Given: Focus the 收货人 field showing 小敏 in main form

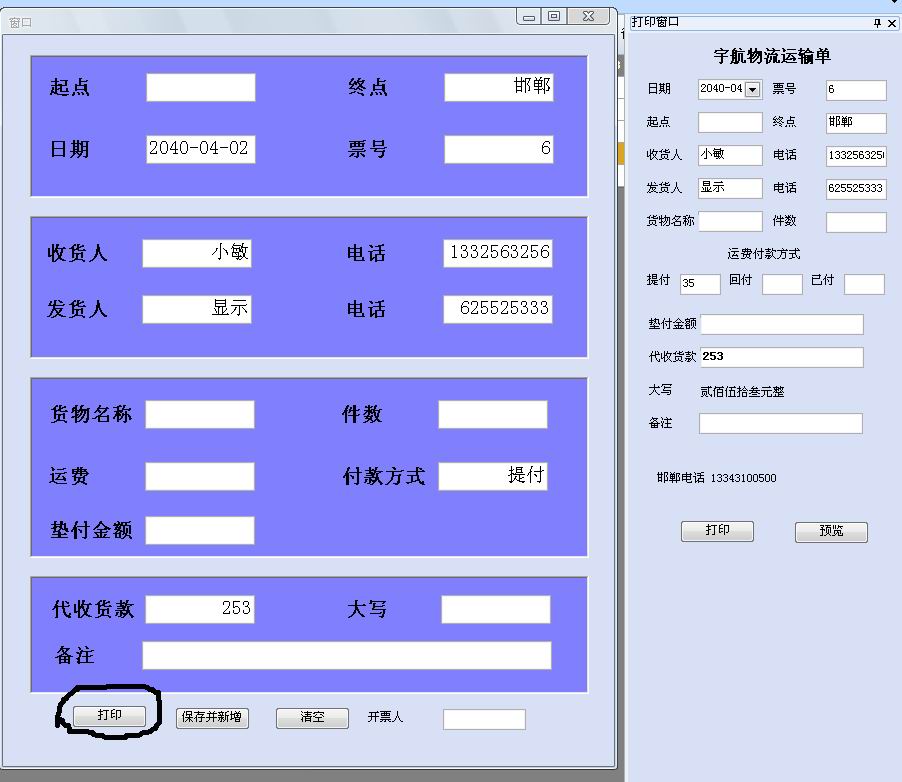Looking at the screenshot, I should click(x=197, y=253).
